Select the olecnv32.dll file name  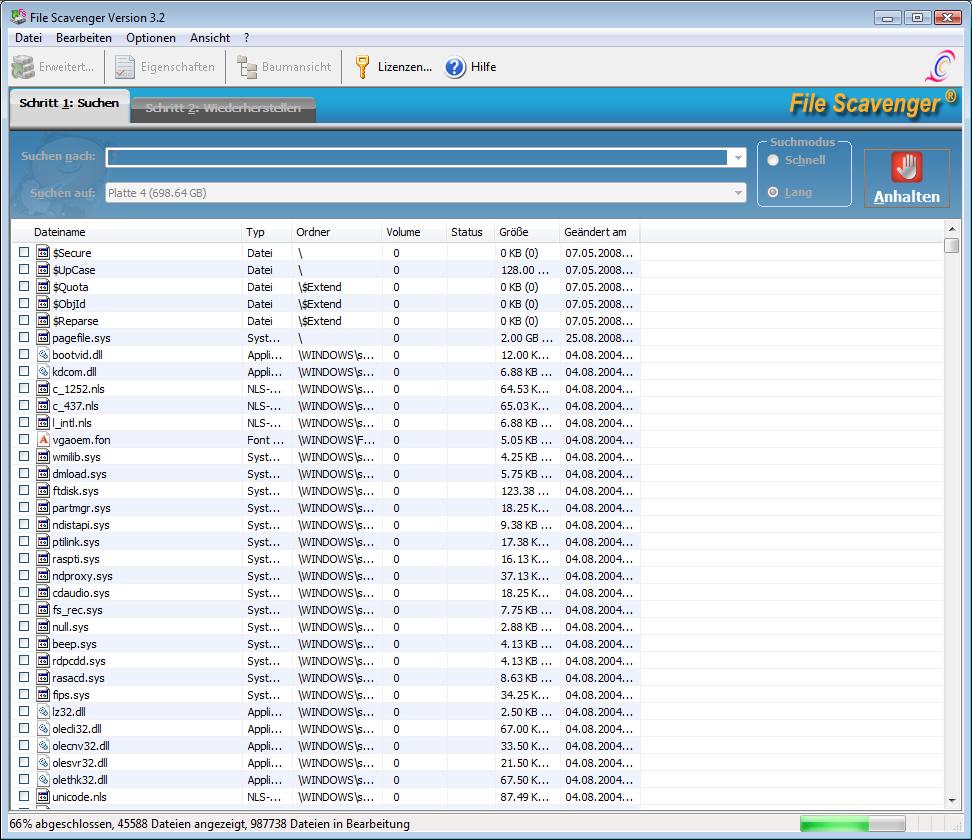(x=81, y=746)
